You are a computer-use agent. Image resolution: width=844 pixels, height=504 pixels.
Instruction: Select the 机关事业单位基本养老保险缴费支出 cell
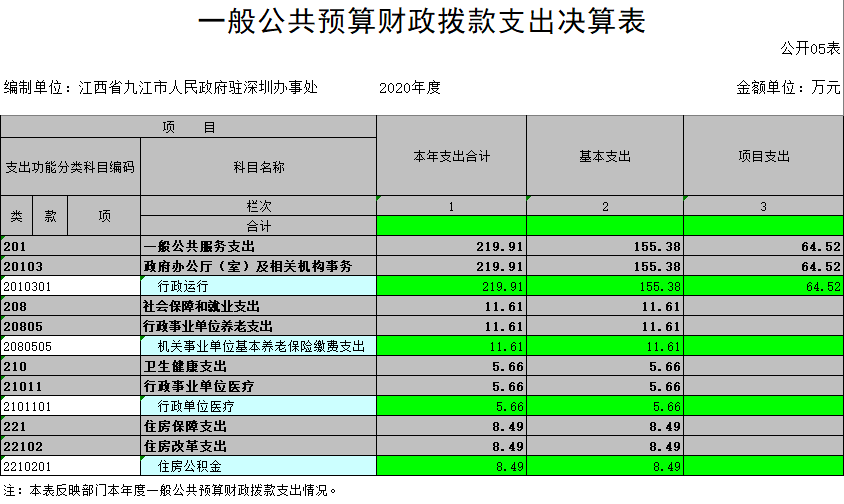[258, 346]
